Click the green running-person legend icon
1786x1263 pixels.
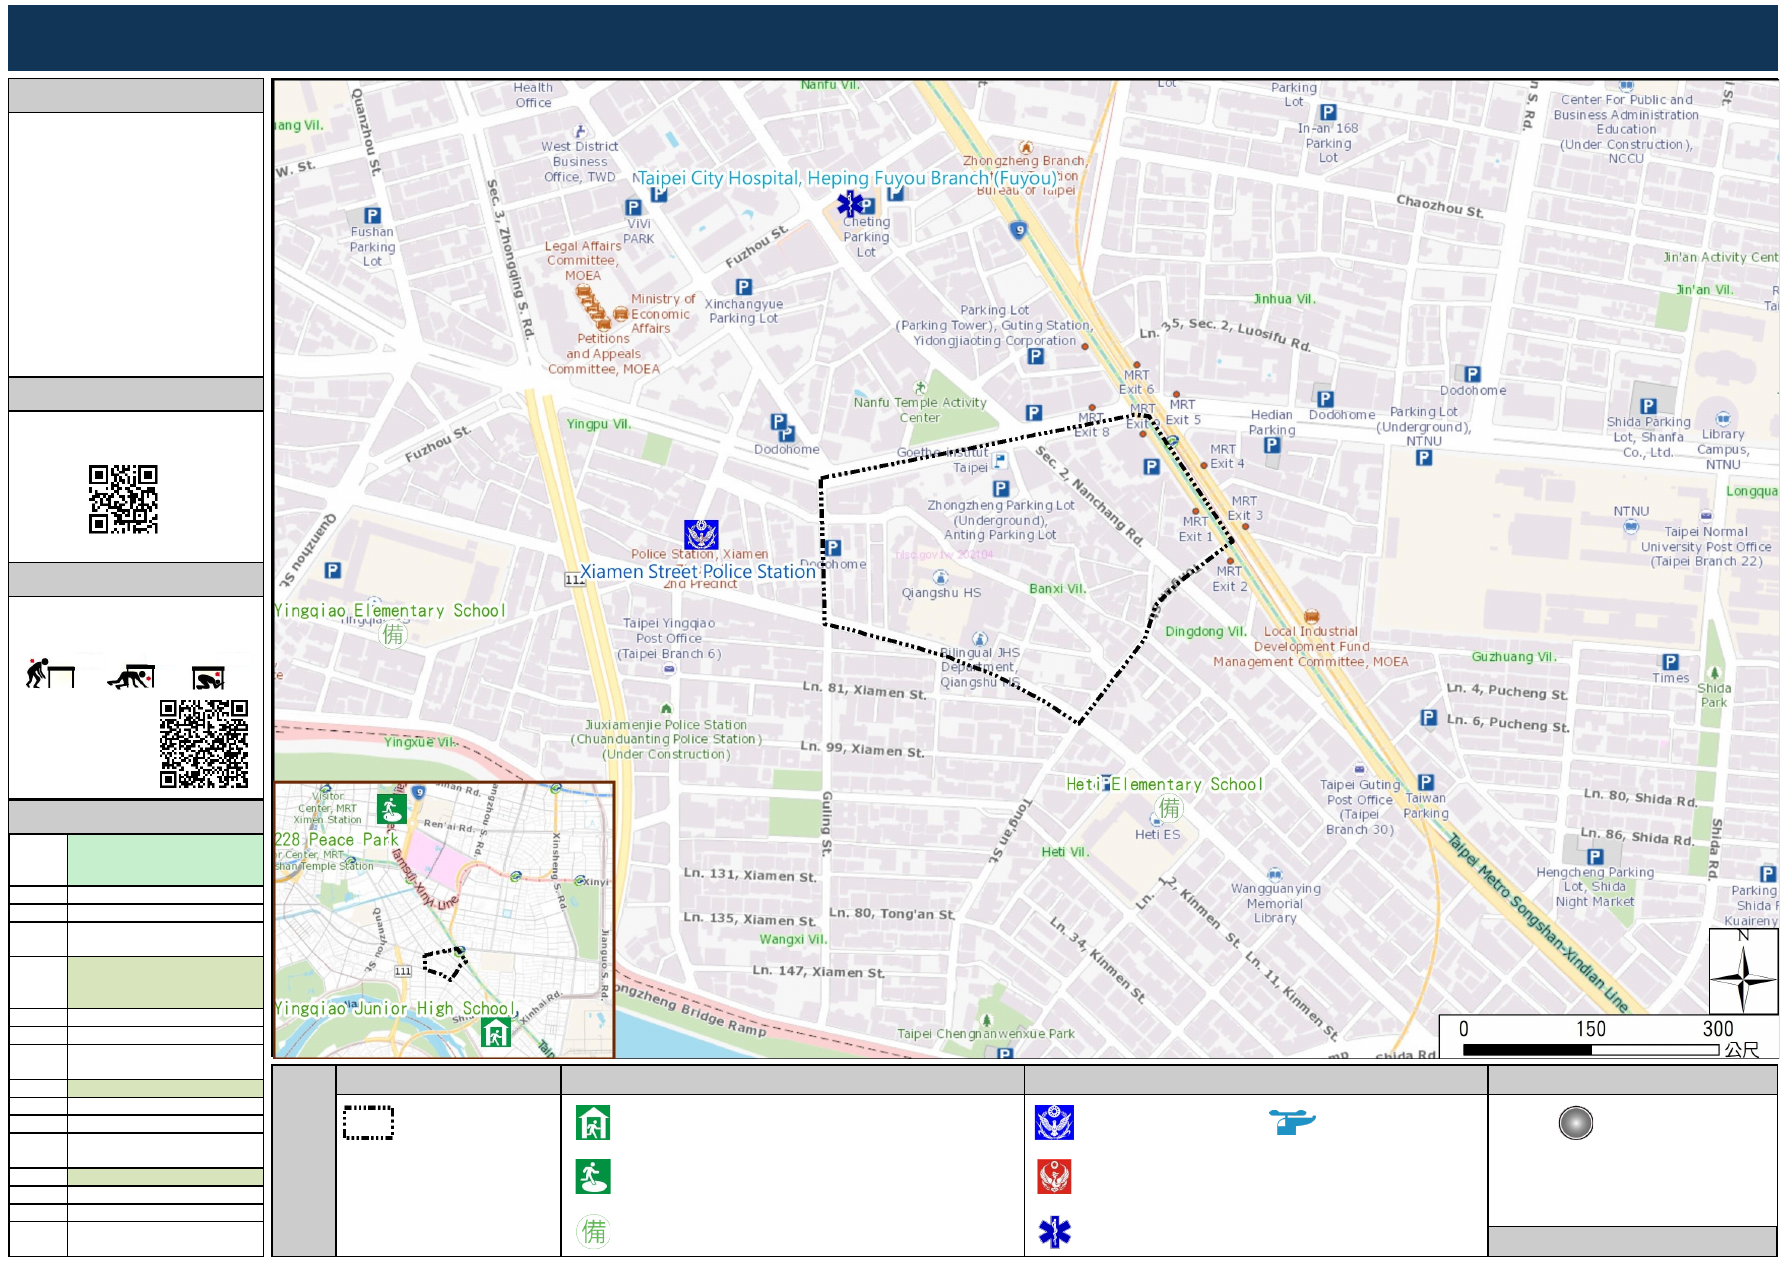[593, 1177]
